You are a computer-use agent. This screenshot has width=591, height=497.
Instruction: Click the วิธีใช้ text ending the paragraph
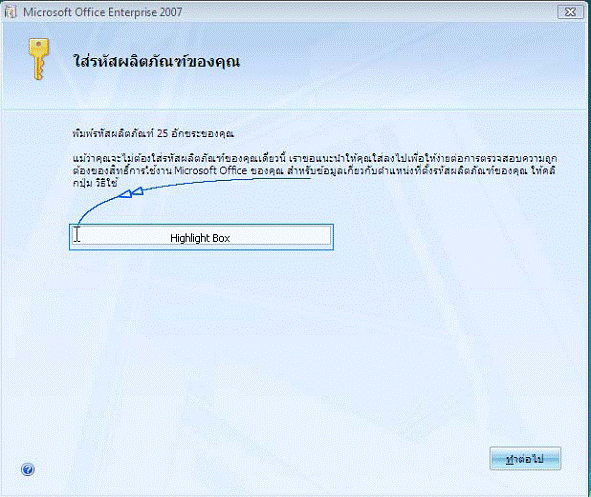pos(106,183)
